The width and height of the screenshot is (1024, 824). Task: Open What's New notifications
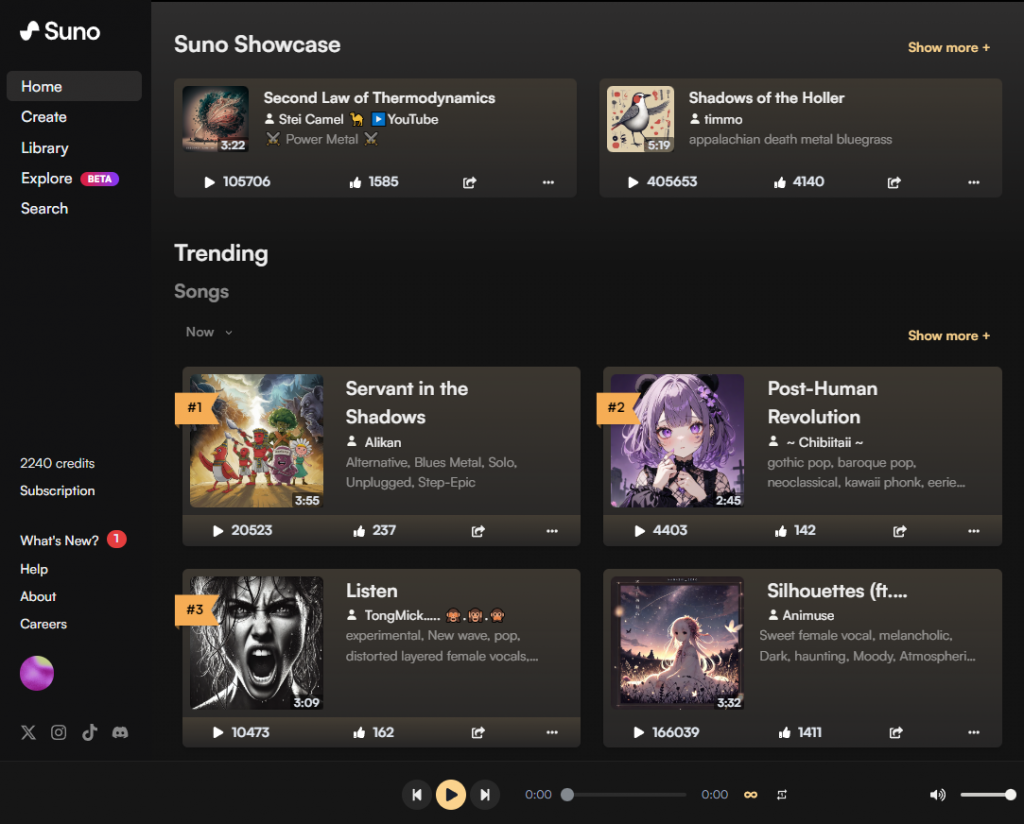(60, 540)
